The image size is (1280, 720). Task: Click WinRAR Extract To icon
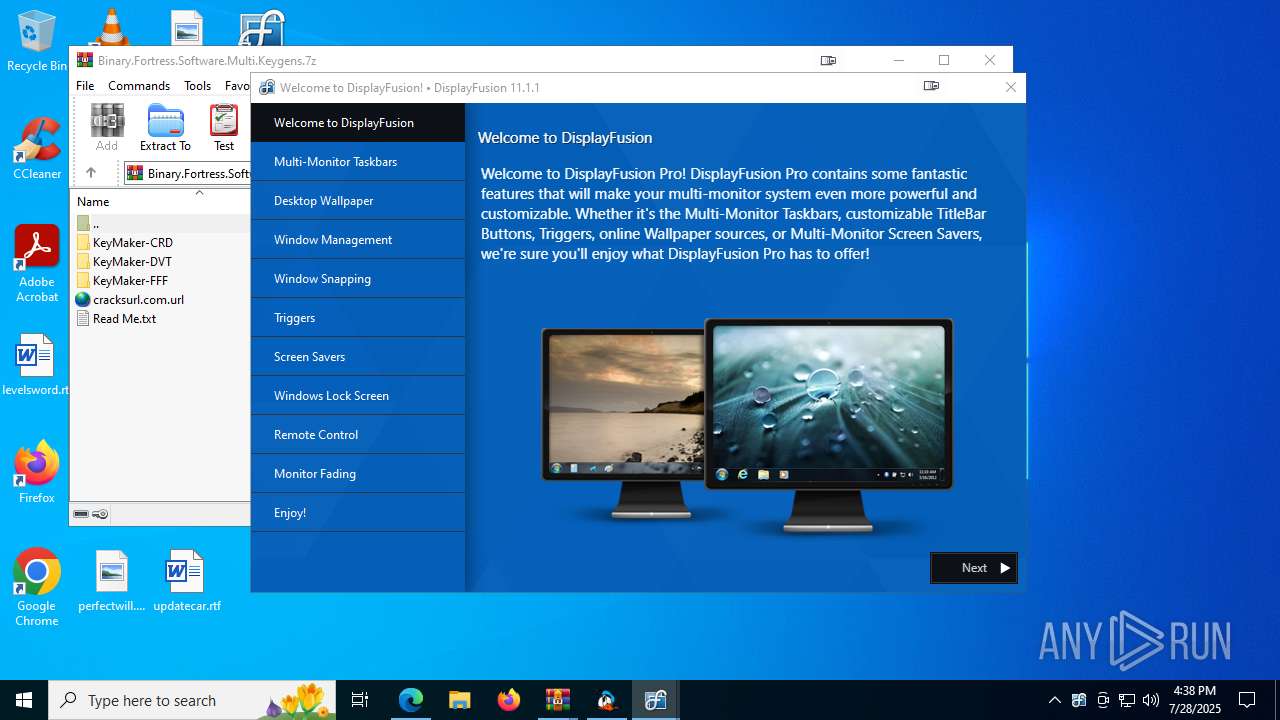(165, 128)
